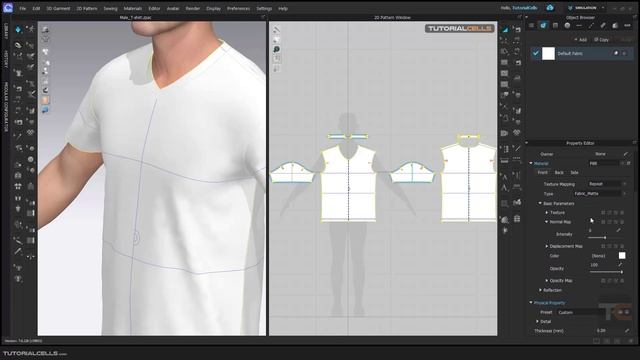
Task: Select the Buttonhole dash icon in Object Browser
Action: [x=579, y=25]
